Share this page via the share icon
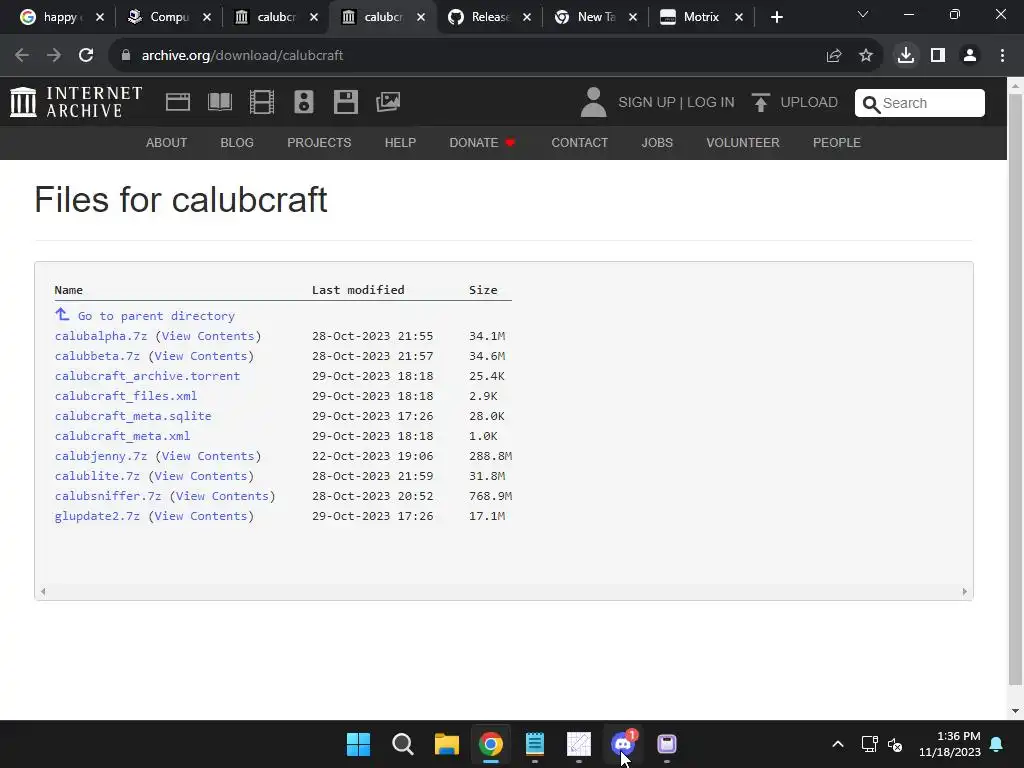1024x768 pixels. (834, 56)
